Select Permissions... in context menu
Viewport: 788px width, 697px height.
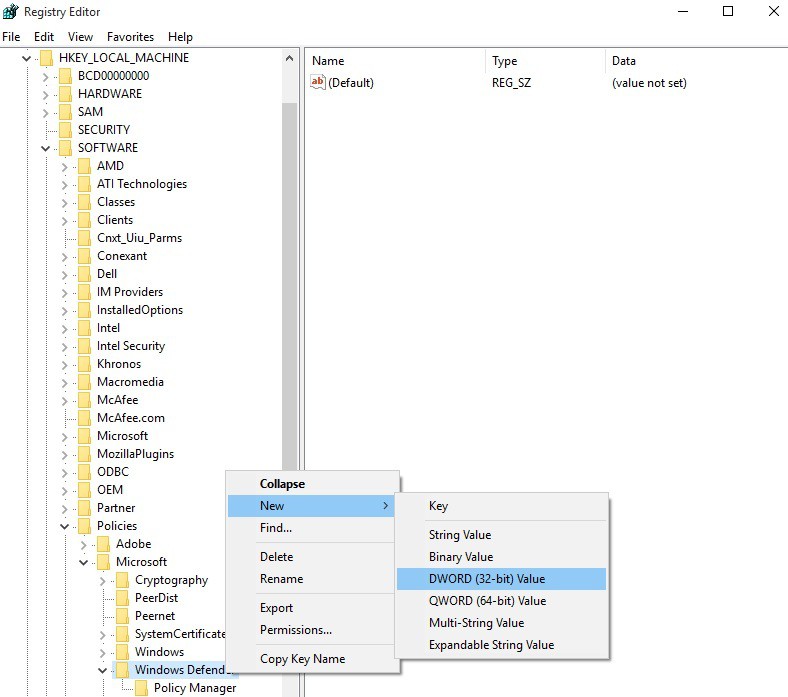pyautogui.click(x=295, y=630)
